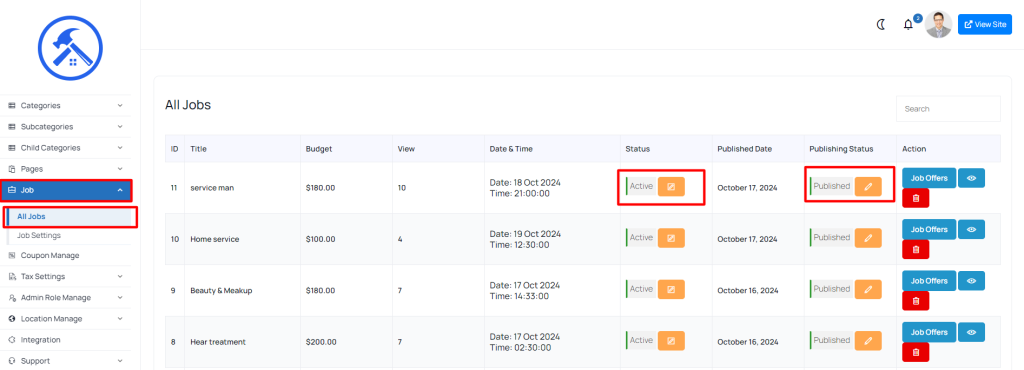The height and width of the screenshot is (370, 1024).
Task: Expand the Categories sidebar menu
Action: [65, 106]
